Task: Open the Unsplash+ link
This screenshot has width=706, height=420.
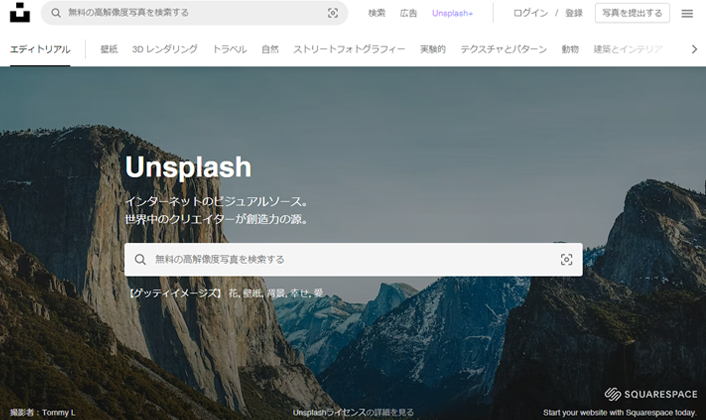Action: coord(453,14)
